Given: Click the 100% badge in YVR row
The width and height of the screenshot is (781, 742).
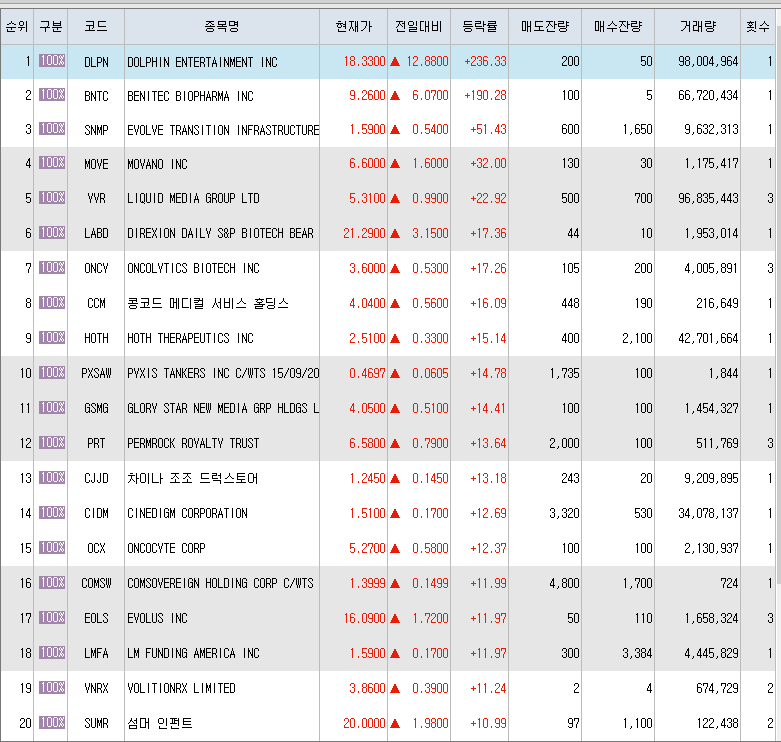Looking at the screenshot, I should 52,198.
